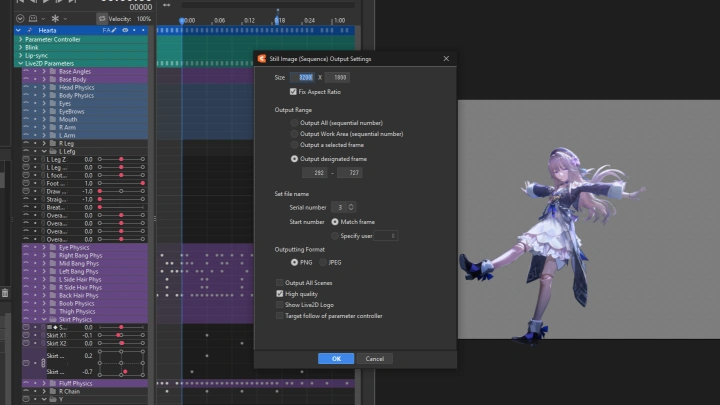Screen dimensions: 720x405
Task: Click the Serial number stepper arrows
Action: (351, 207)
